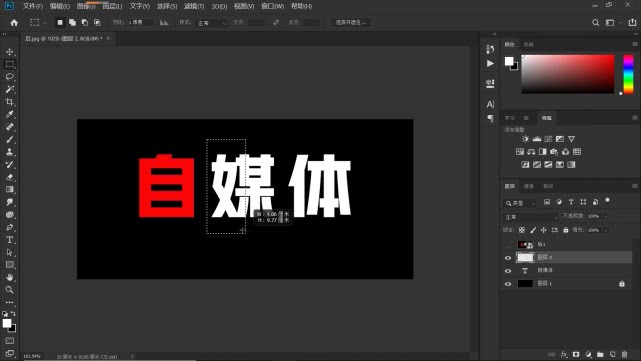Select the Eraser tool
Image resolution: width=641 pixels, height=361 pixels.
point(10,177)
